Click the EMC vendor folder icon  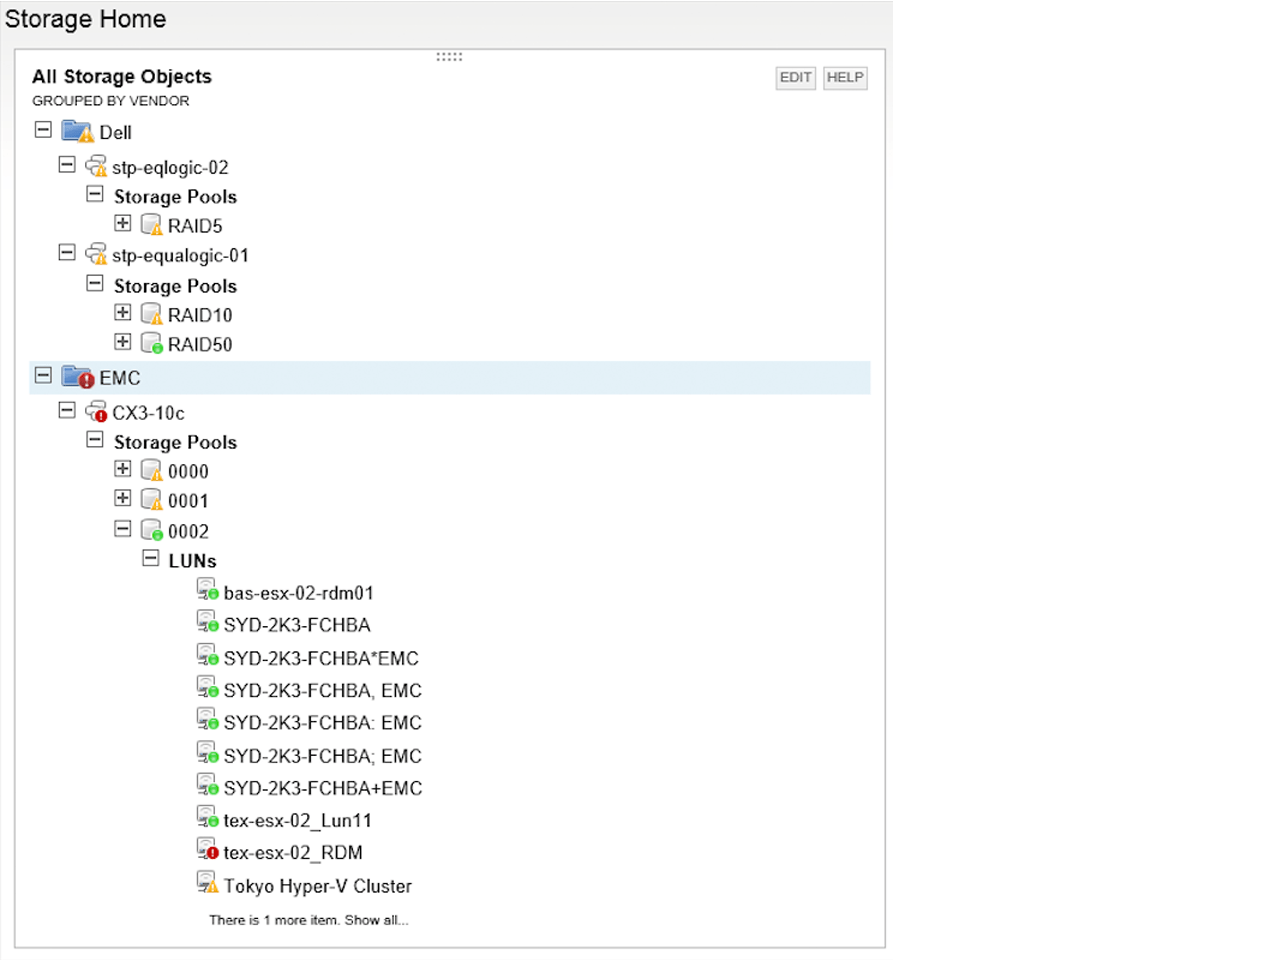point(77,377)
